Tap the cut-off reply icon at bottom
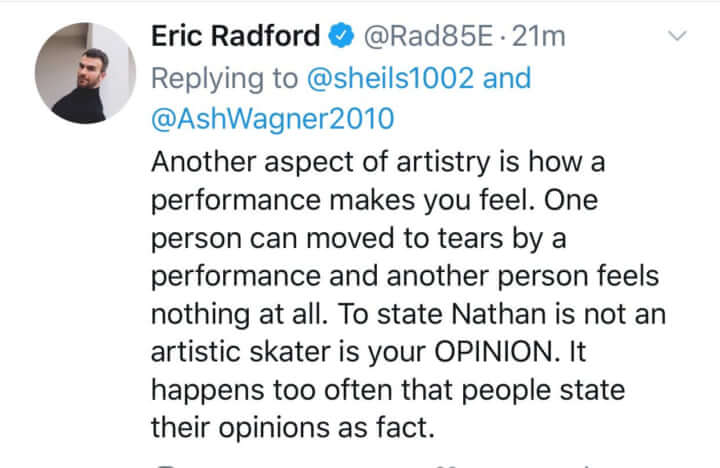This screenshot has width=720, height=468. 166,464
